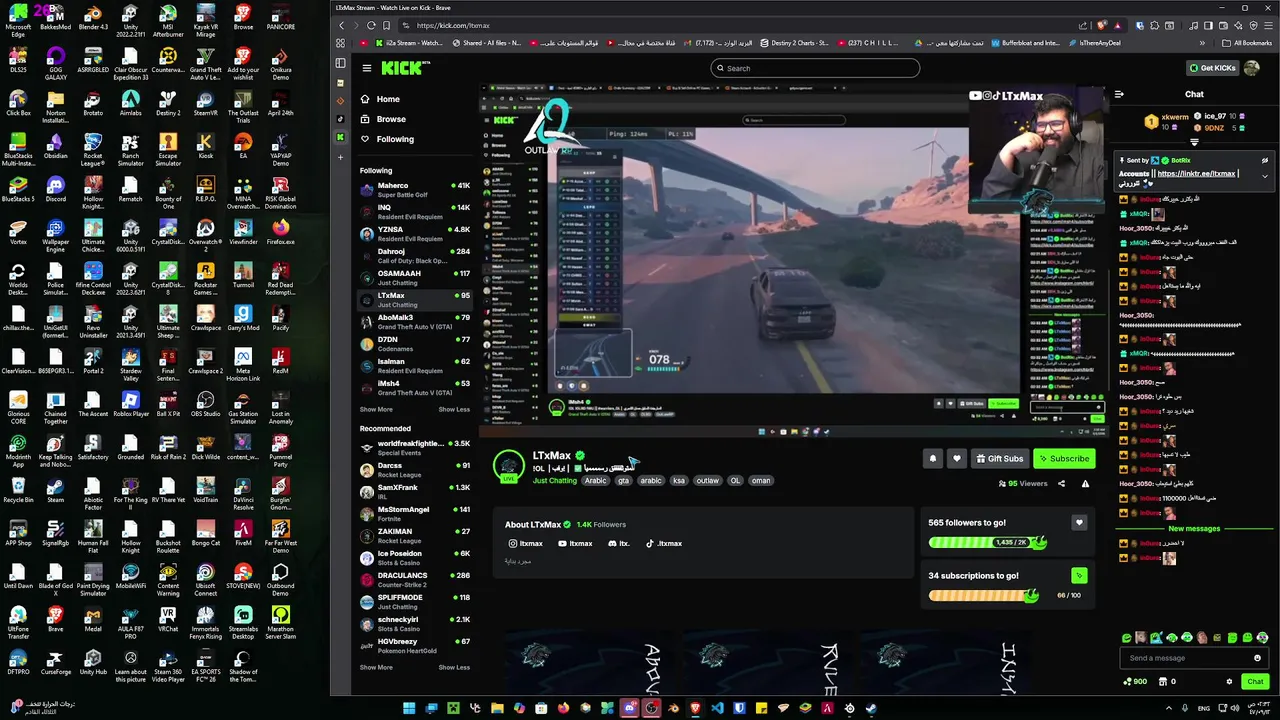
Task: Open OSAMAAAH channel in Following list
Action: [415, 277]
